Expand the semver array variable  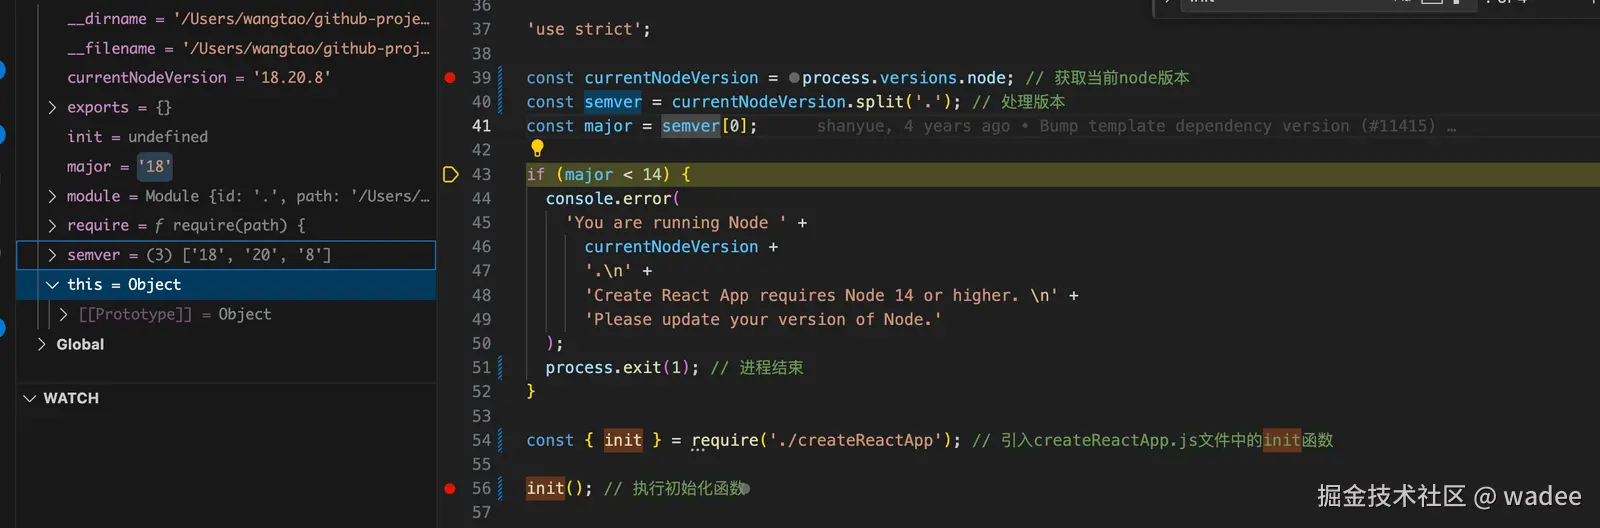click(x=52, y=255)
